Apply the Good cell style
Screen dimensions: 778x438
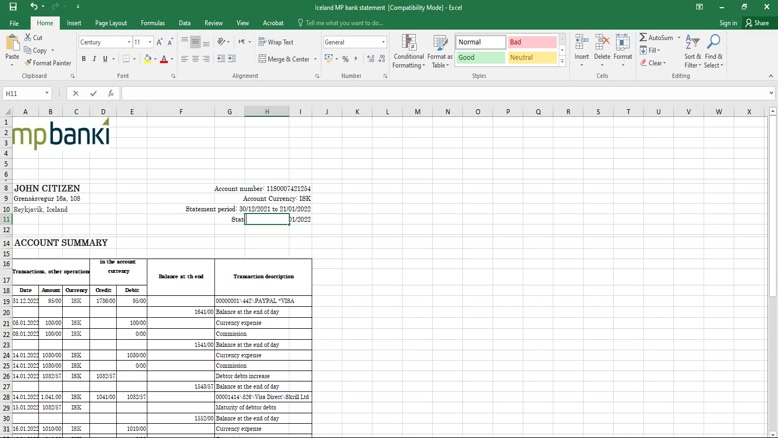click(480, 58)
